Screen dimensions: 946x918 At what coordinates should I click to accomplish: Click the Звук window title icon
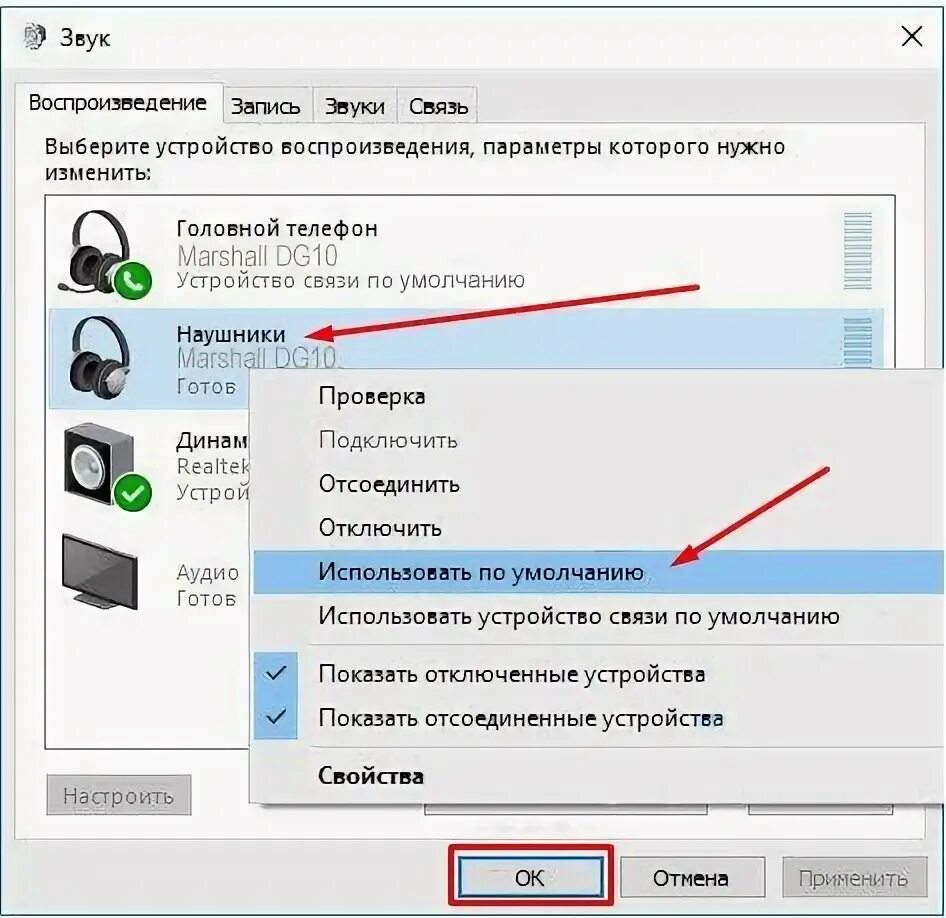click(x=35, y=37)
